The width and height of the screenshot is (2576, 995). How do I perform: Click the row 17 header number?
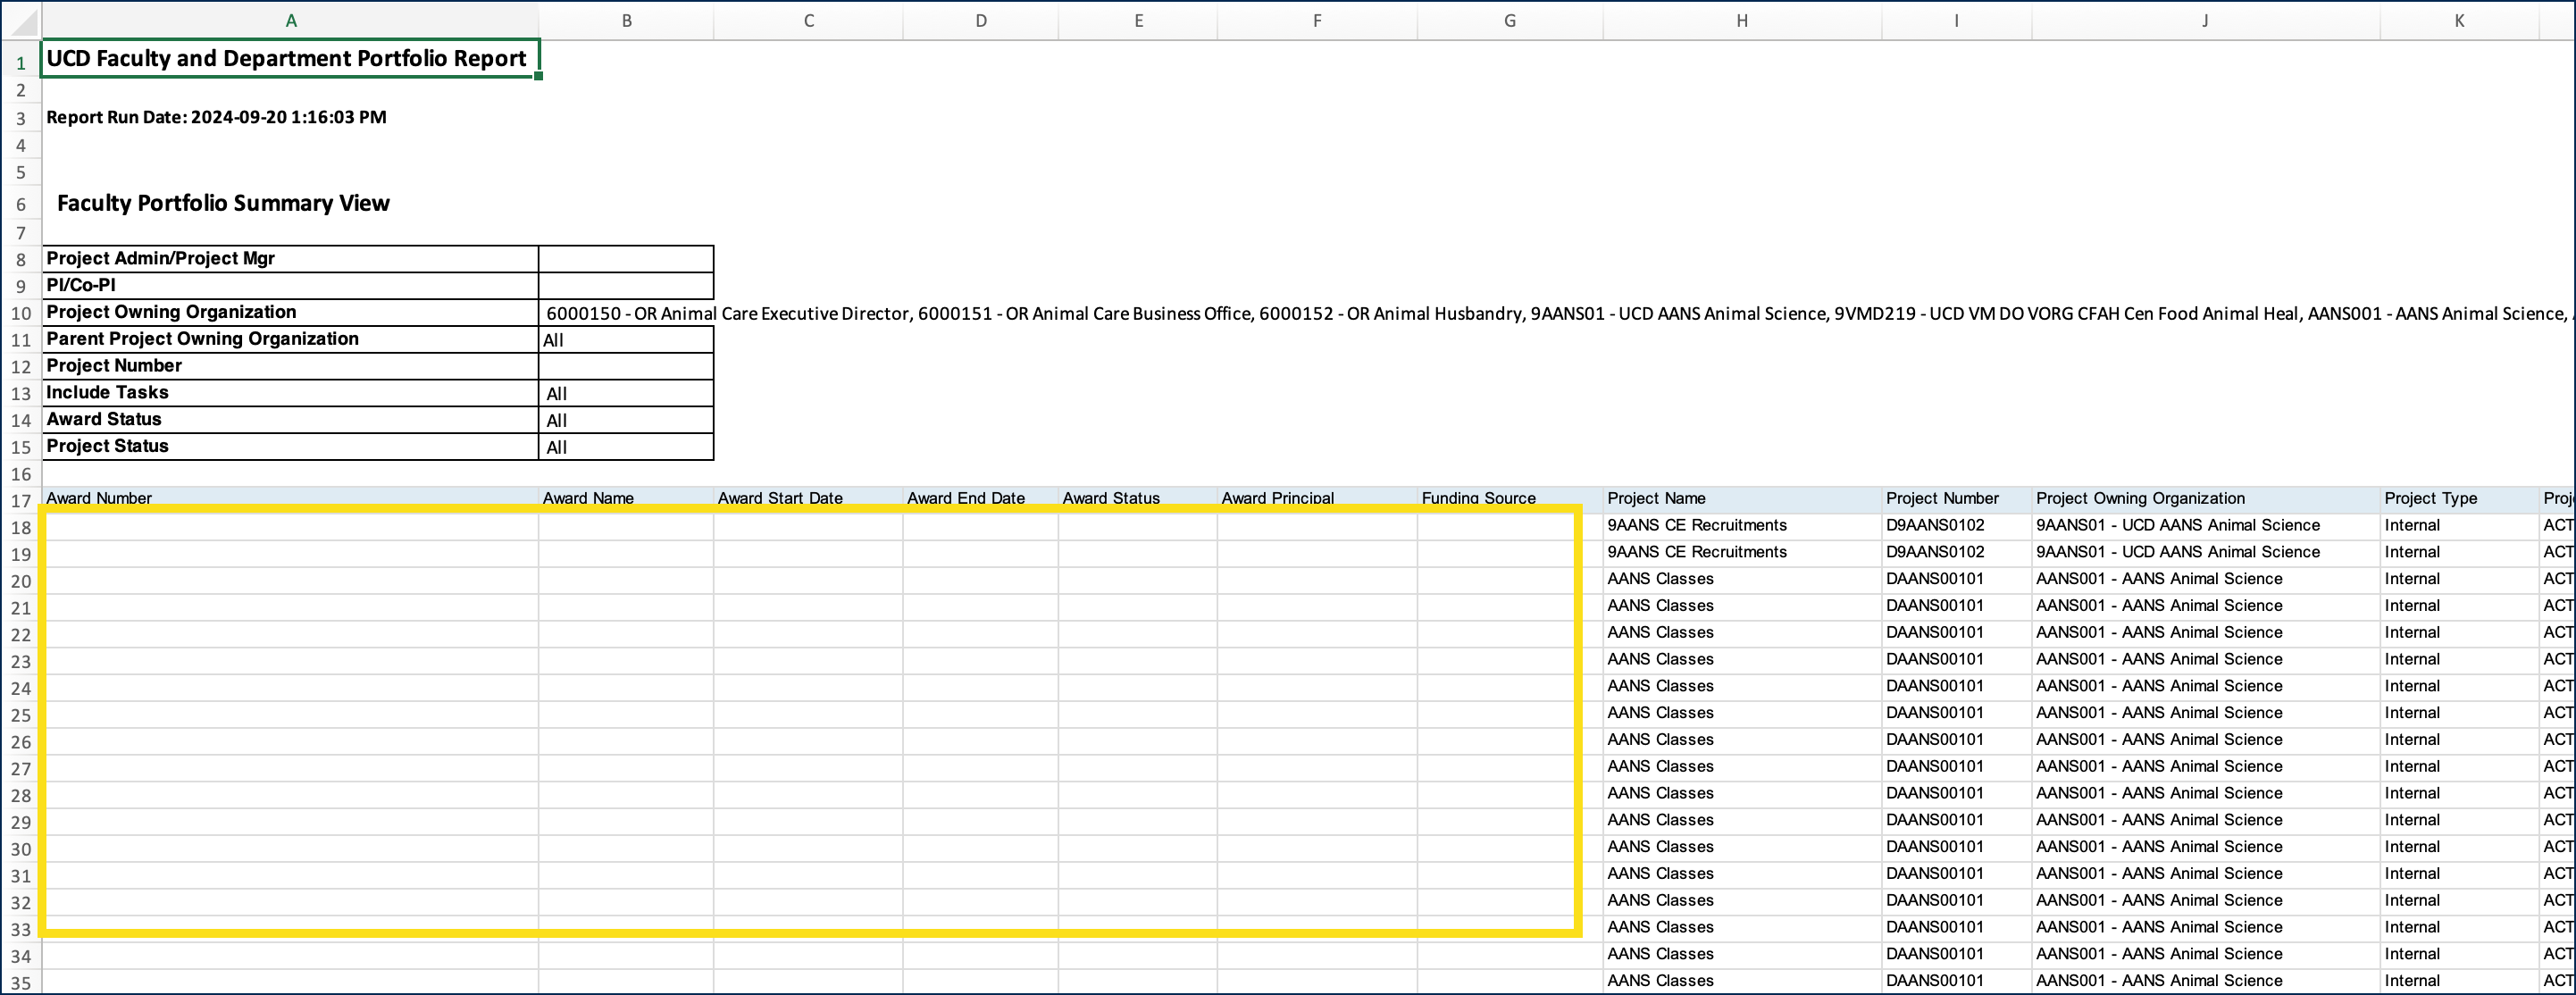click(x=21, y=500)
